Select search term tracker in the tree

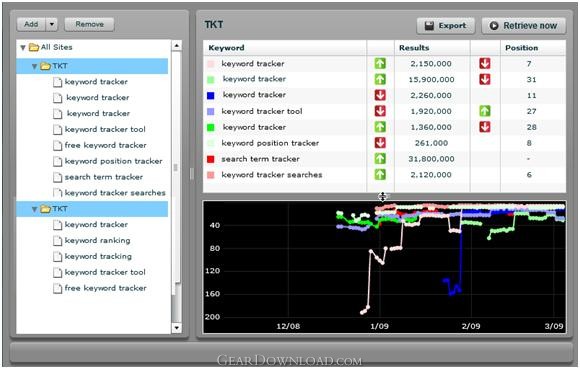point(104,177)
